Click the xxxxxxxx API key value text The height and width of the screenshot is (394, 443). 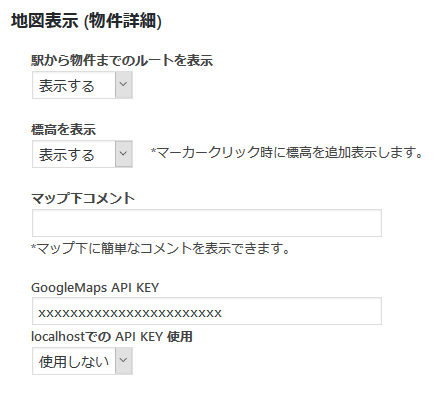[130, 313]
